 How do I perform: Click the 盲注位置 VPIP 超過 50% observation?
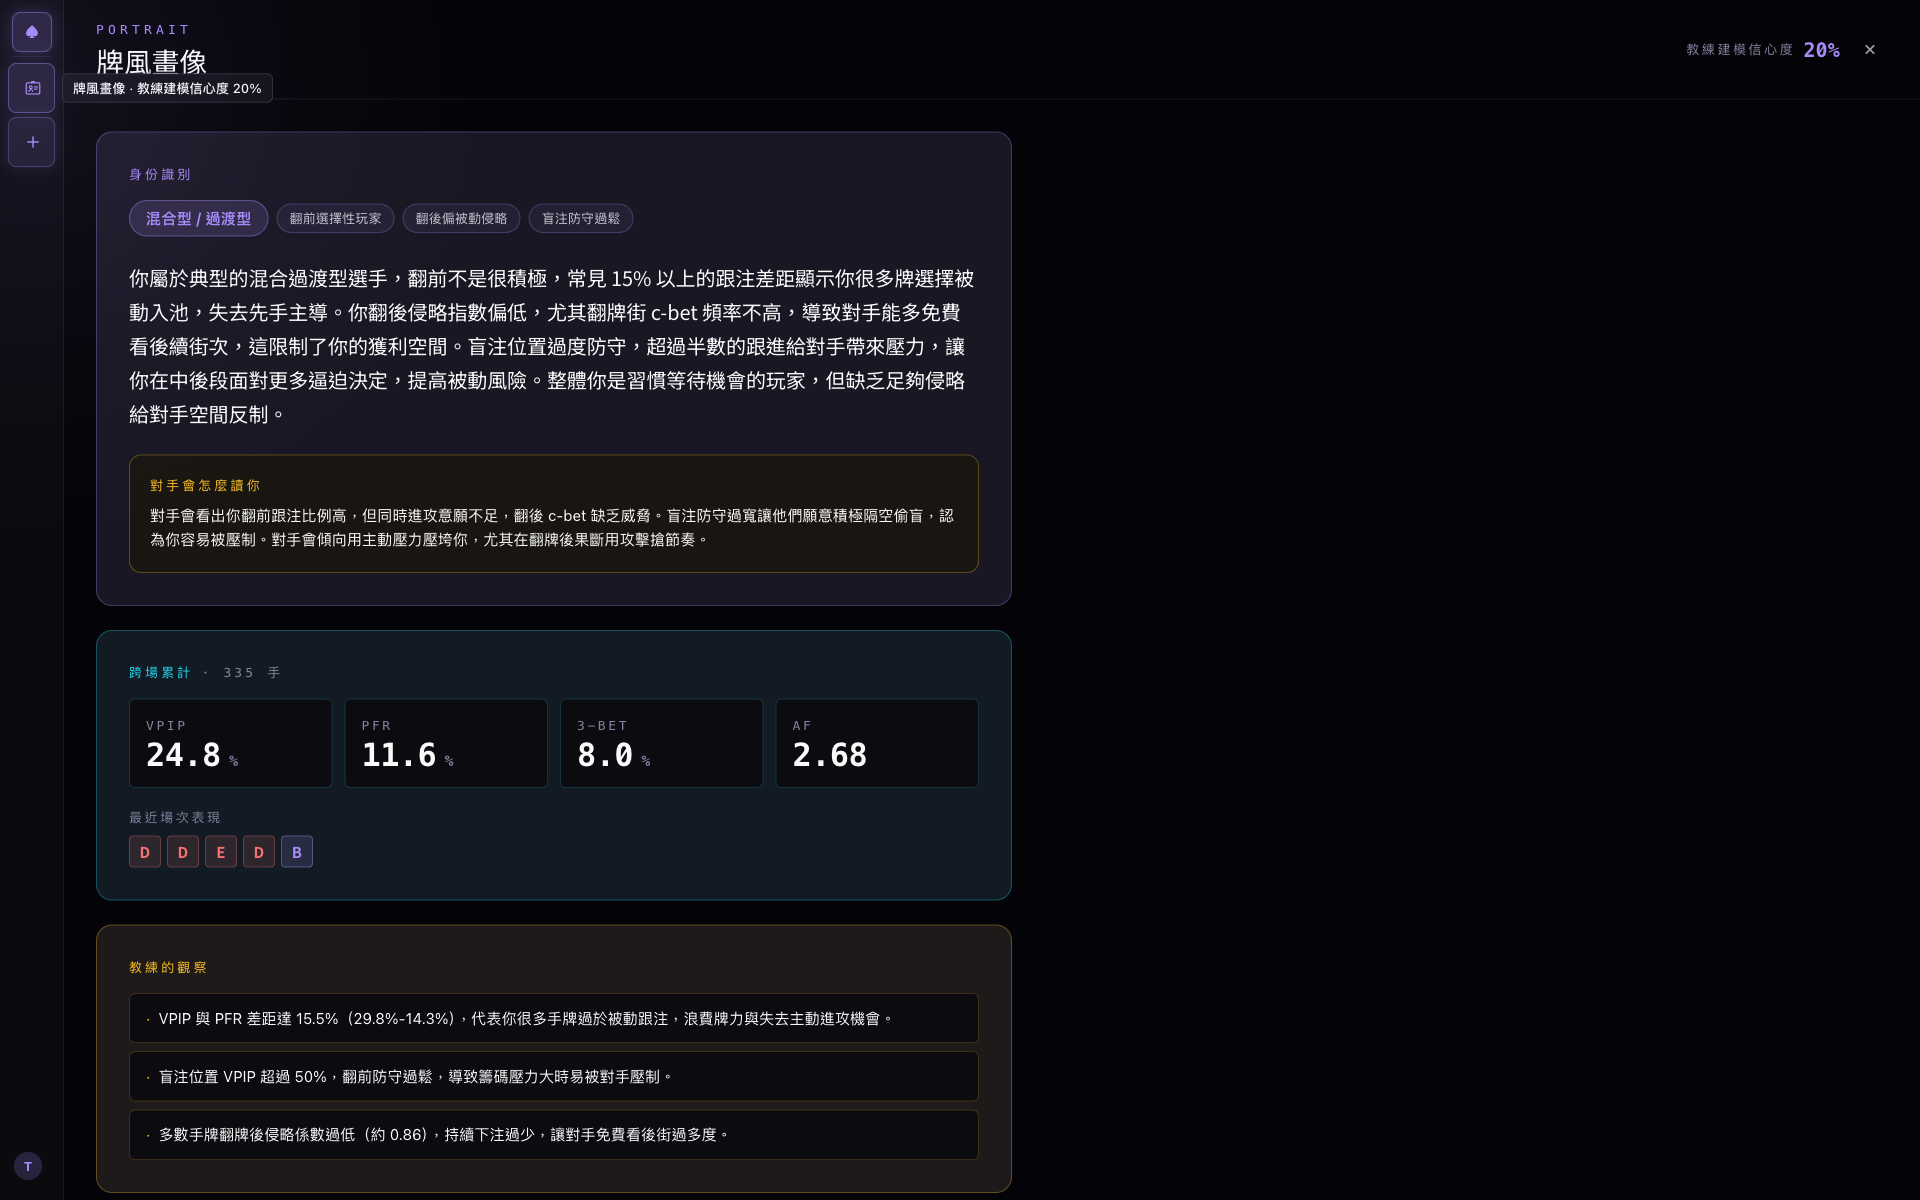pos(554,1076)
